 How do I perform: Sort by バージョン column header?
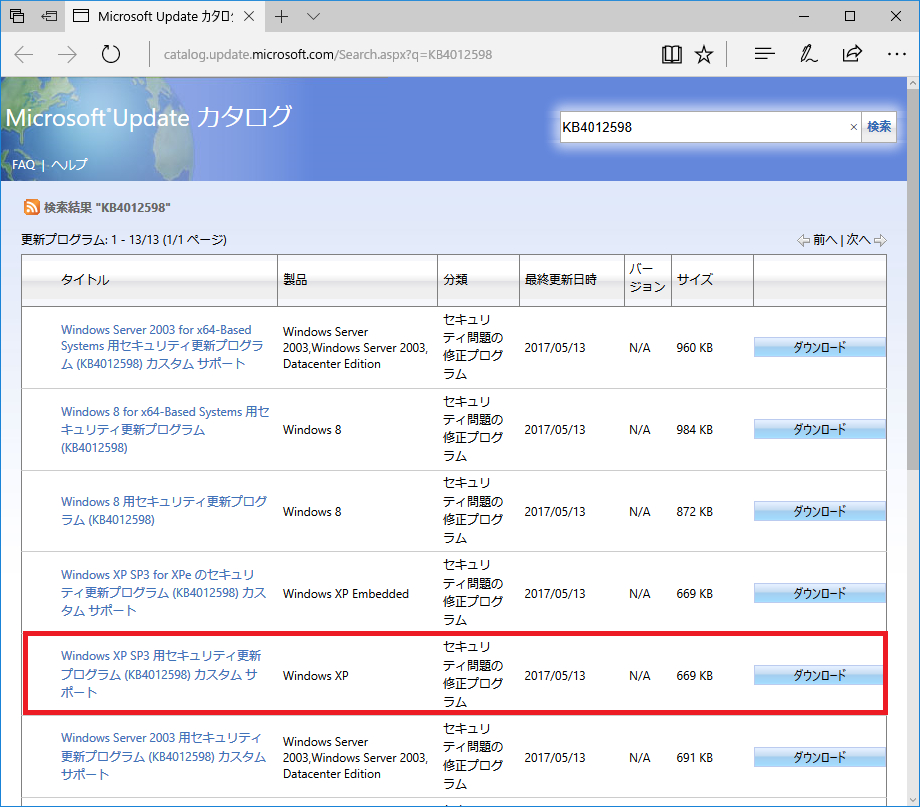[647, 278]
